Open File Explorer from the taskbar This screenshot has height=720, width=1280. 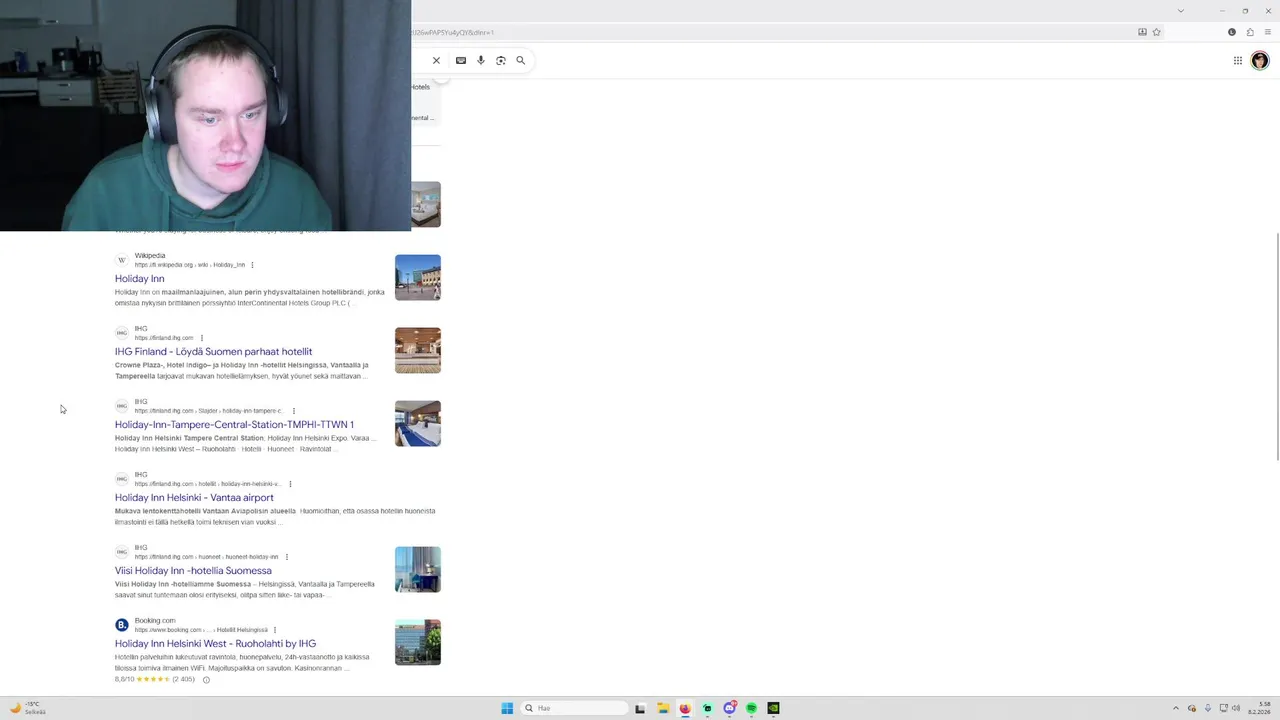click(x=662, y=708)
